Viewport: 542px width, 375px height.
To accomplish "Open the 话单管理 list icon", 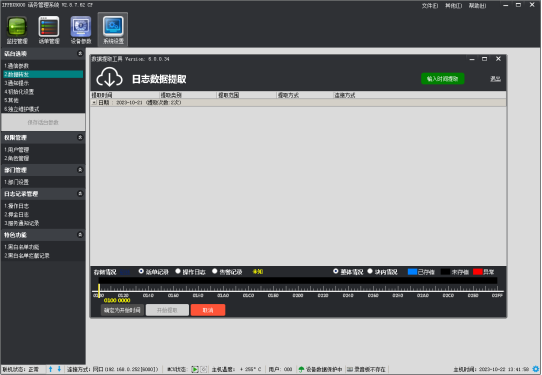I will pos(49,27).
